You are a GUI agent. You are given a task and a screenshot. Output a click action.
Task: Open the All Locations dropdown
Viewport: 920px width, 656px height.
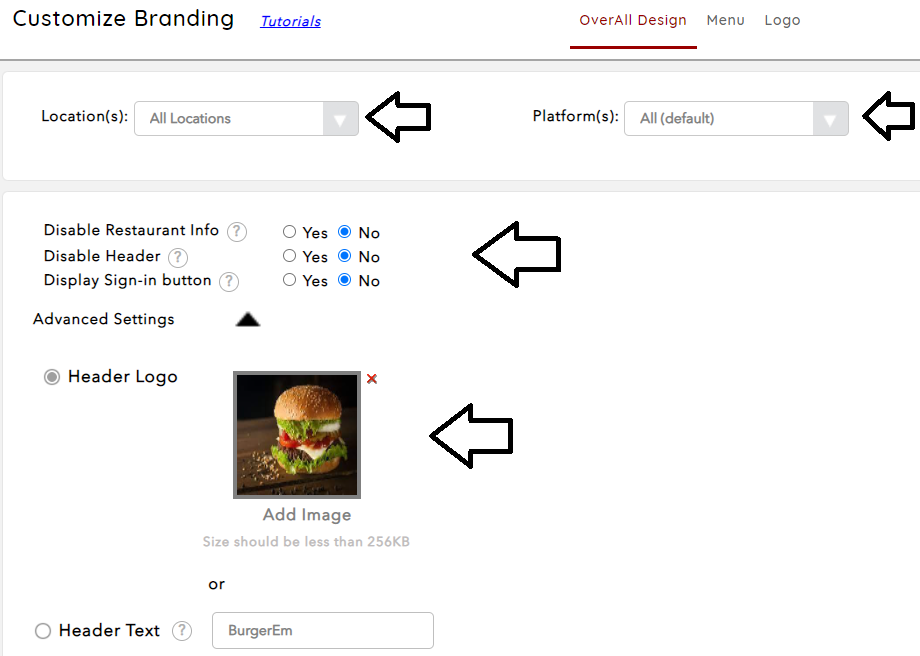click(246, 119)
